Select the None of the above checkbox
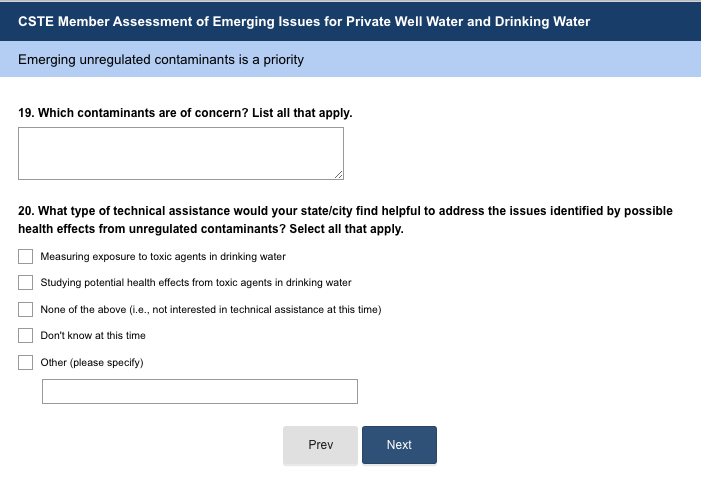This screenshot has width=701, height=494. click(26, 309)
